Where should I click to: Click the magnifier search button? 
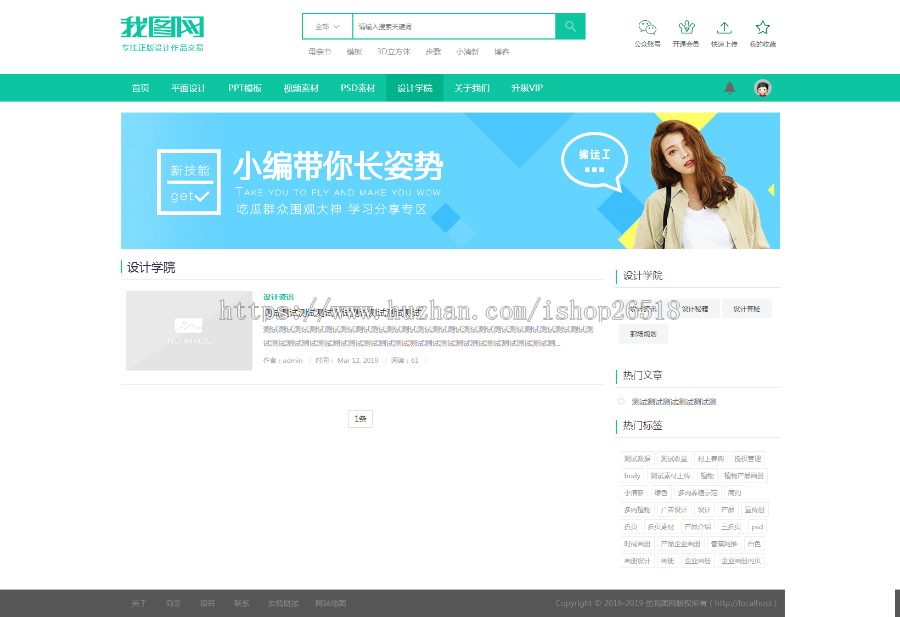tap(570, 26)
